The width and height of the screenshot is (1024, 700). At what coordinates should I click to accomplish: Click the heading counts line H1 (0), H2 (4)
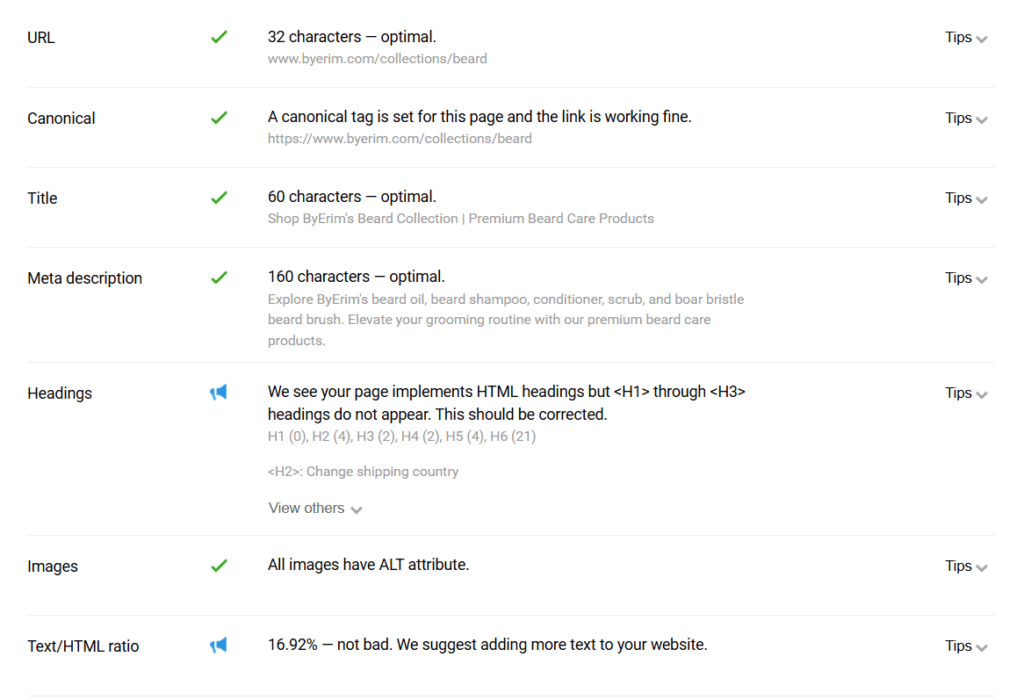point(402,436)
